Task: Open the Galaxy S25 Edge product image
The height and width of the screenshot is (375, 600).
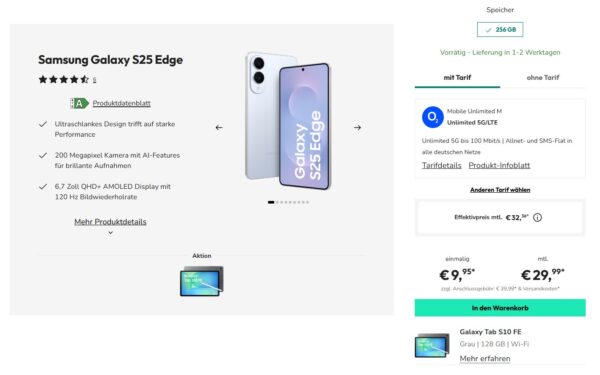Action: click(288, 121)
